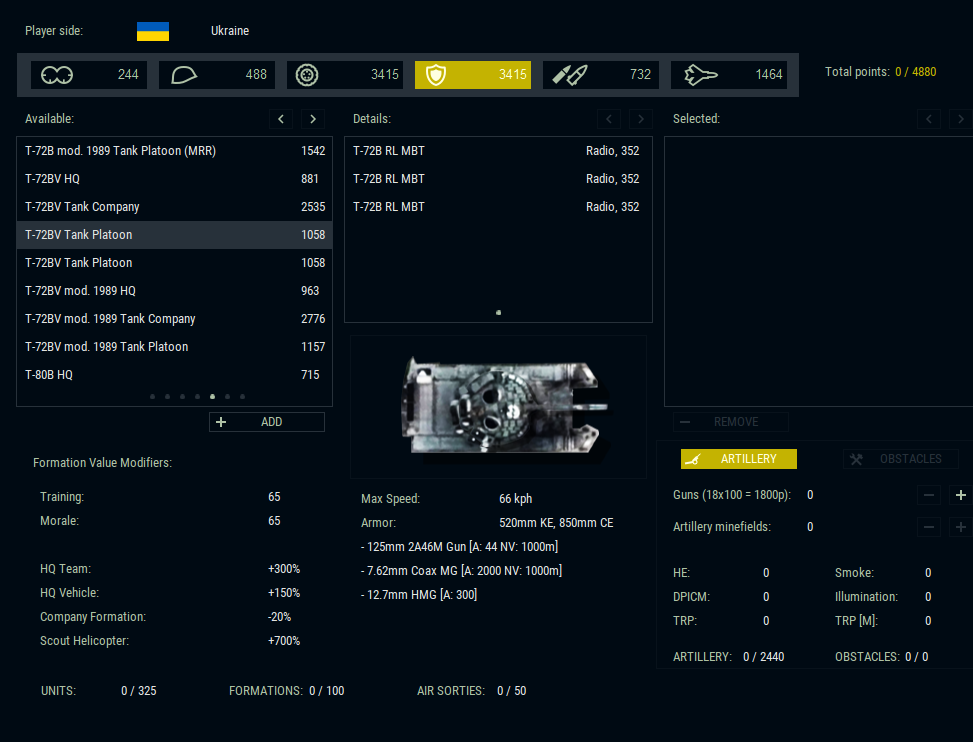Image resolution: width=973 pixels, height=742 pixels.
Task: Click the ADD button
Action: tap(267, 422)
